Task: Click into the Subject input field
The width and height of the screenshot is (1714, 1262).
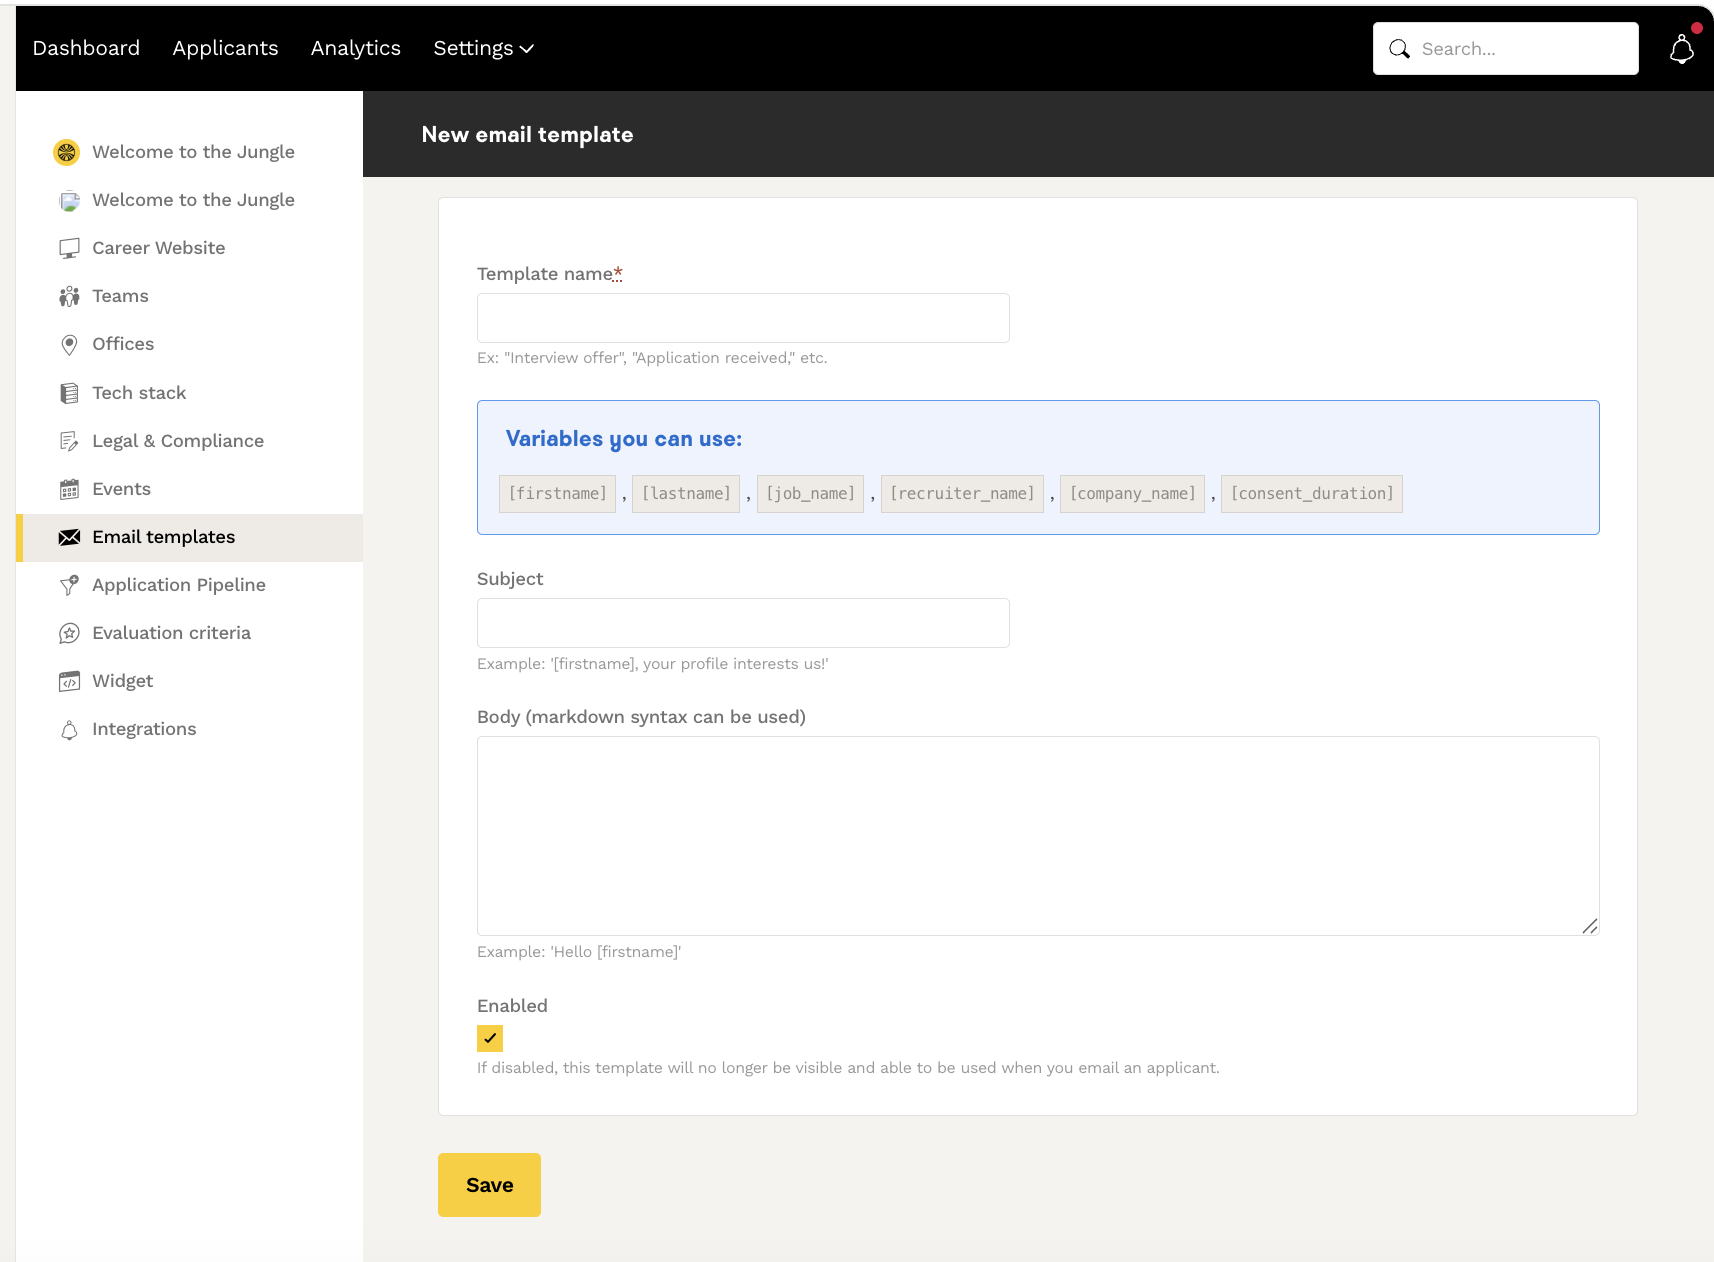Action: pyautogui.click(x=743, y=623)
